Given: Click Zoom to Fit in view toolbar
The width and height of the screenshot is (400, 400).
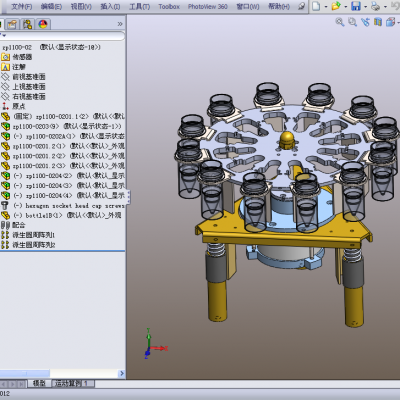Looking at the screenshot, I should click(340, 22).
